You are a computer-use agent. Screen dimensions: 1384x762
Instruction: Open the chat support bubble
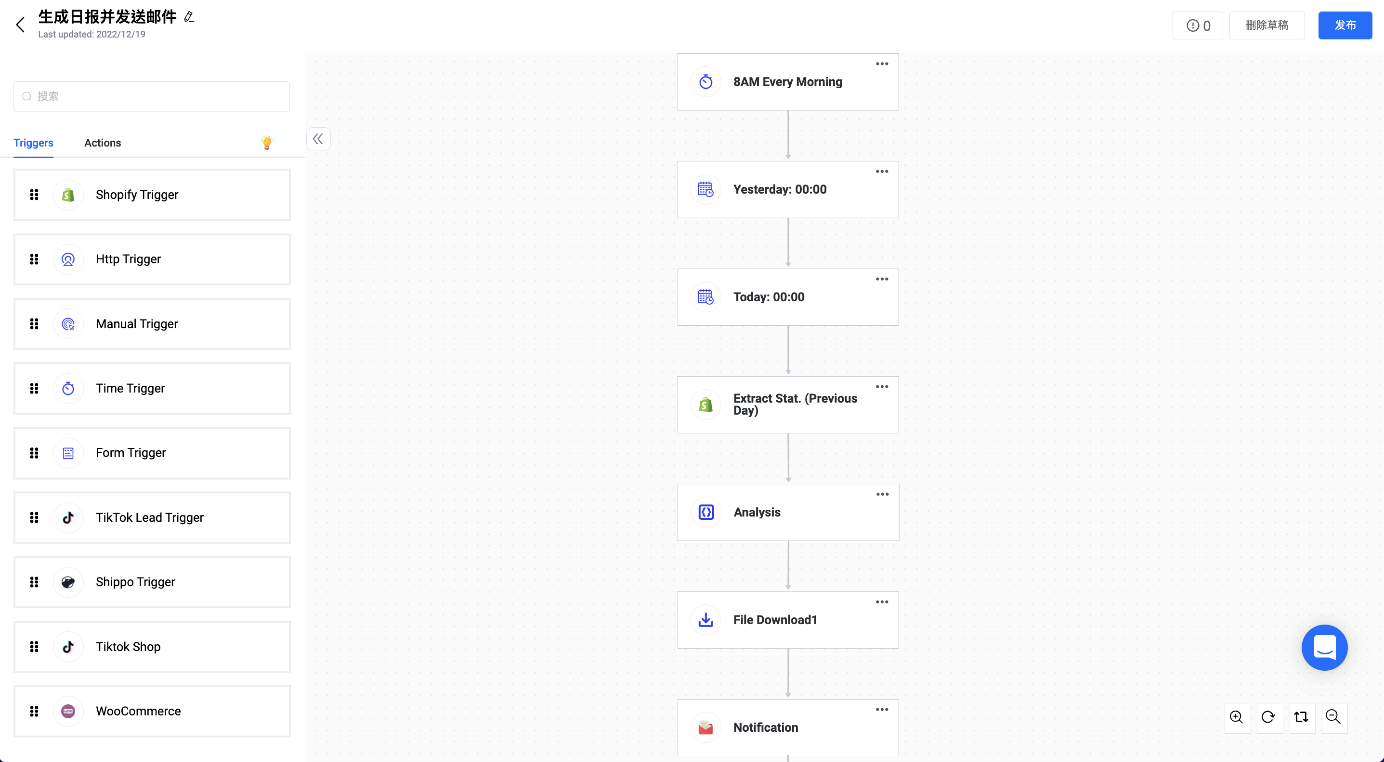(x=1324, y=648)
